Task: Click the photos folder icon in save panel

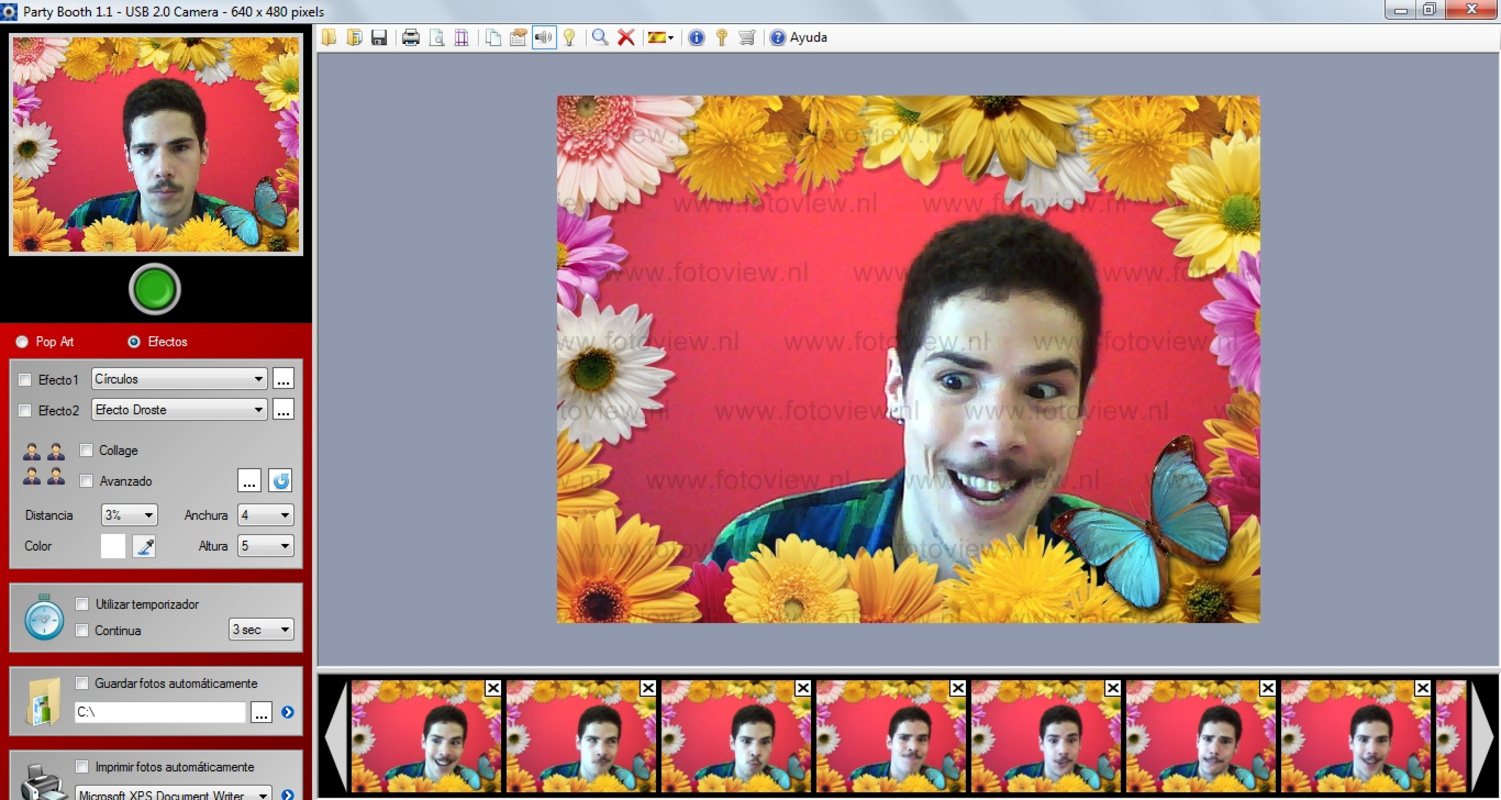Action: [44, 700]
